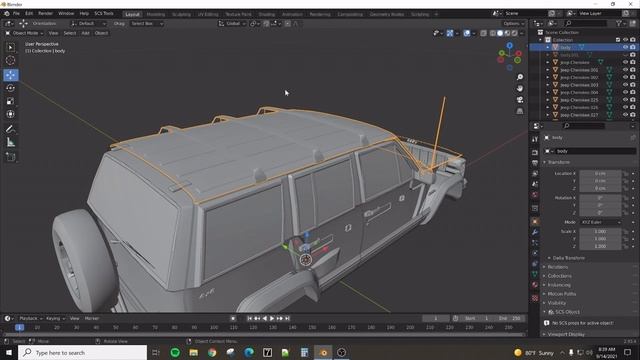
Task: Select the Annotate tool
Action: point(11,129)
